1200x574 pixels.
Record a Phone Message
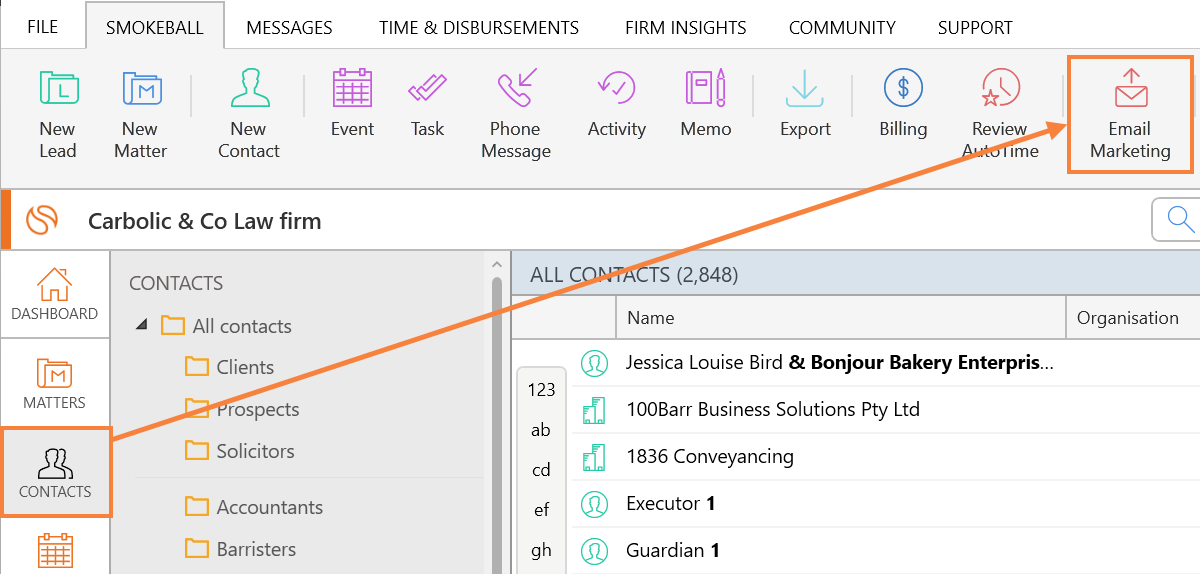[516, 114]
